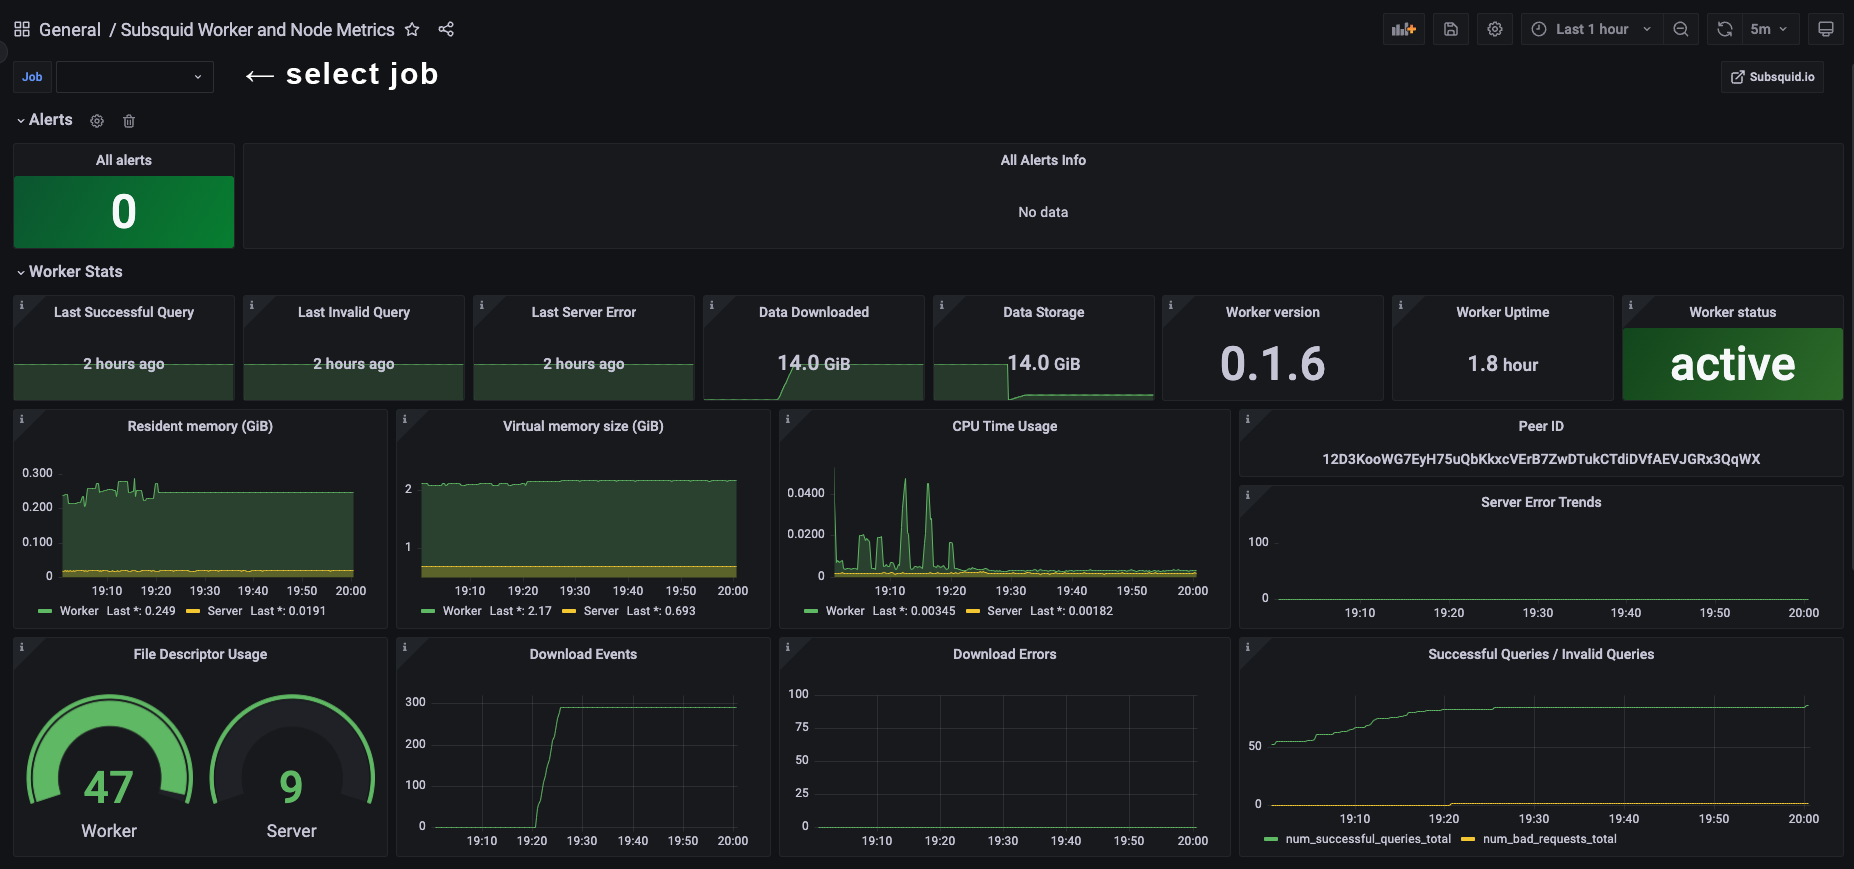Collapse the Worker Stats row
Image resolution: width=1854 pixels, height=869 pixels.
[69, 272]
